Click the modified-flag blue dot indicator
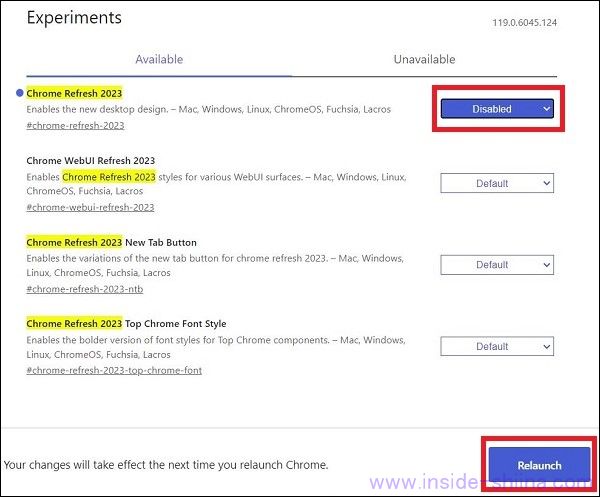600x497 pixels. point(20,93)
